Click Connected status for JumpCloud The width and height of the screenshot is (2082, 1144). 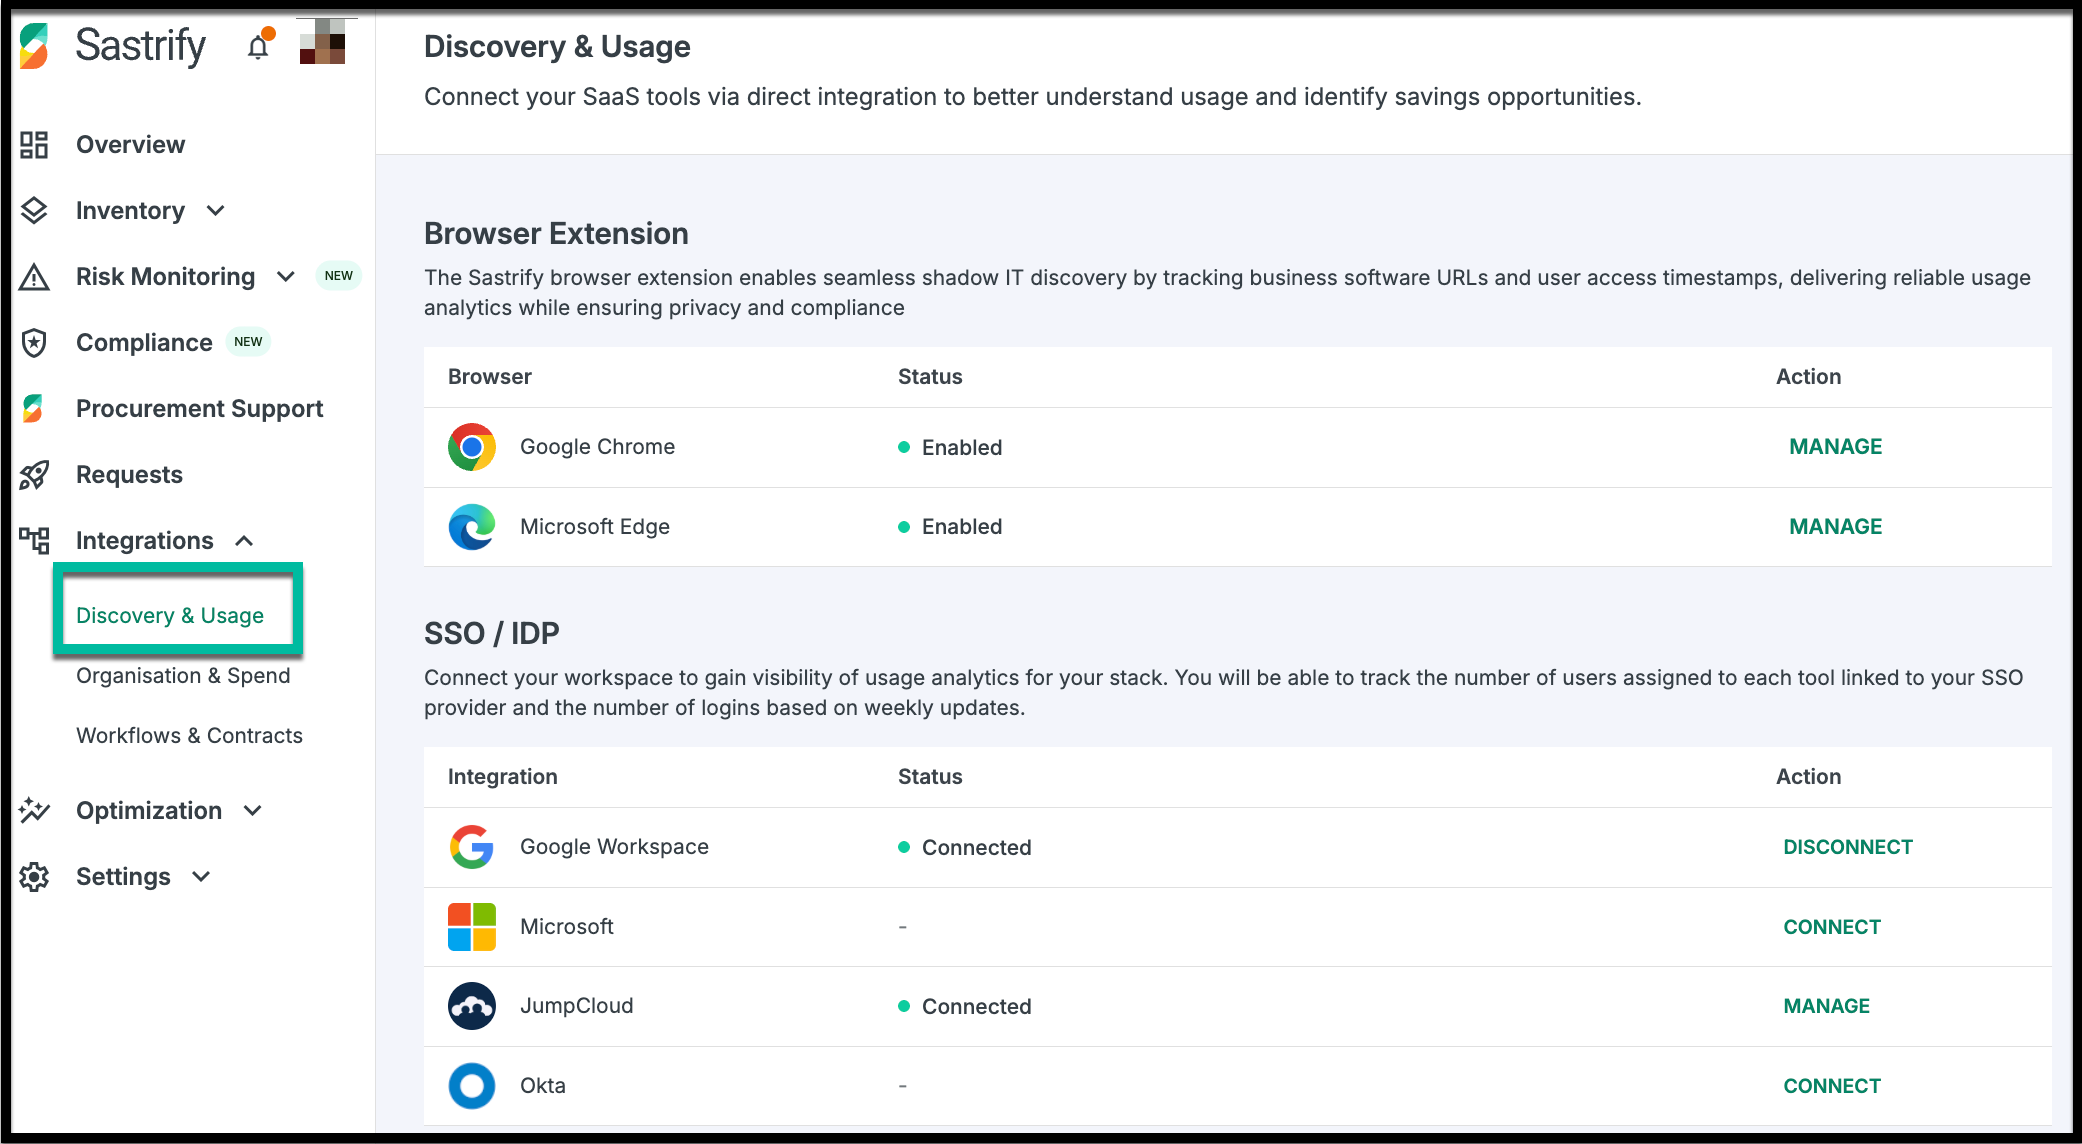(x=964, y=1006)
